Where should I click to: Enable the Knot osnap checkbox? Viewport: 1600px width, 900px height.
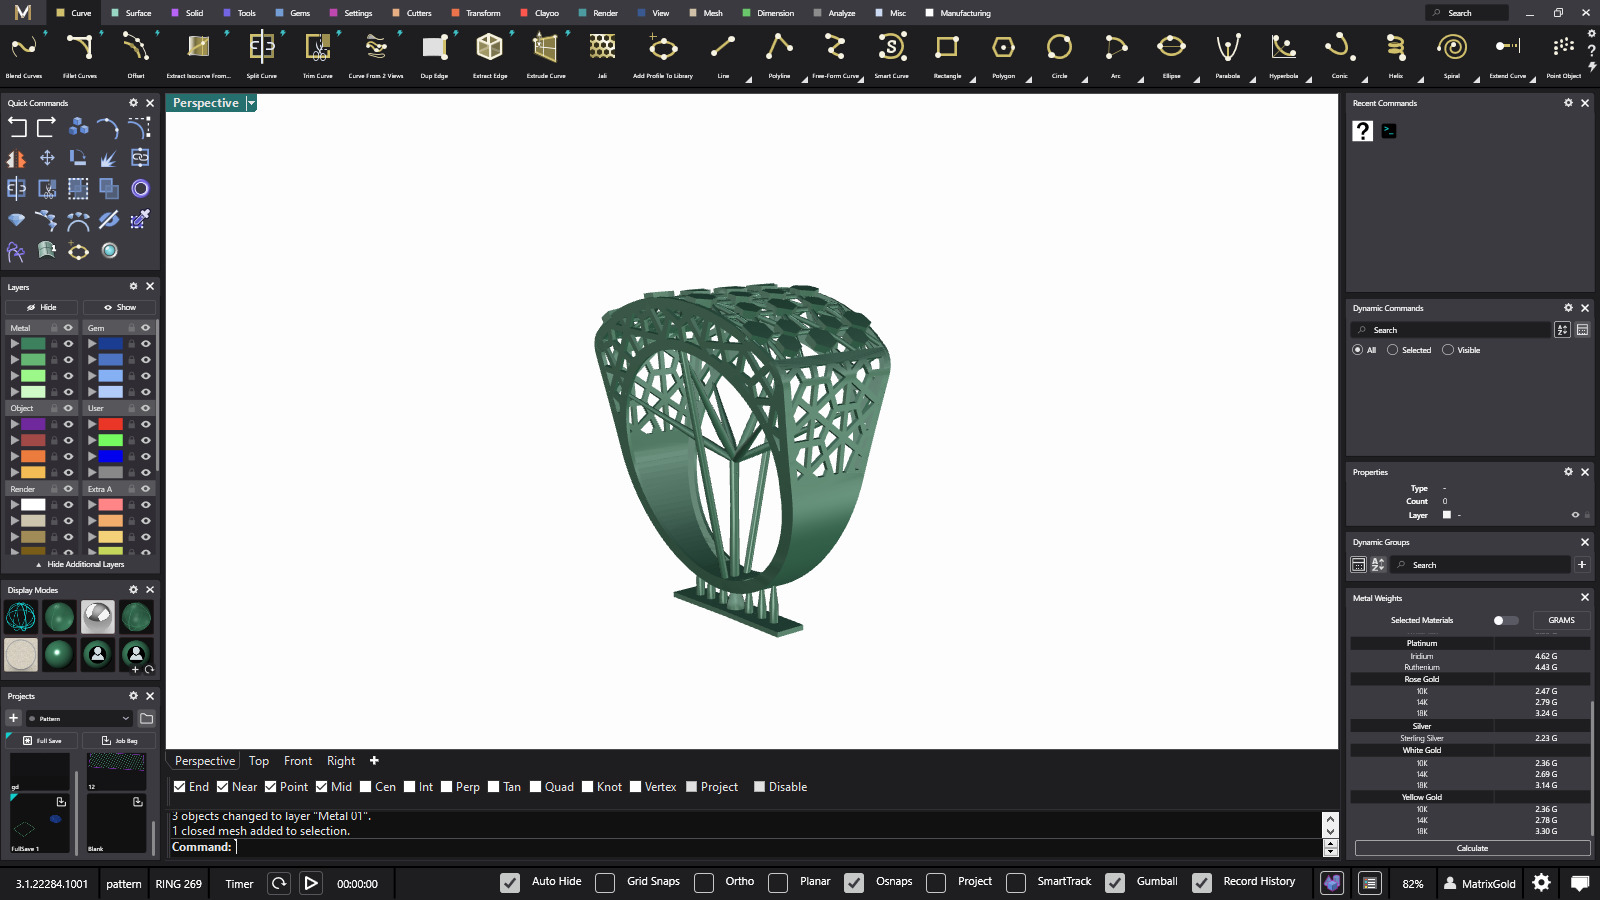pyautogui.click(x=588, y=787)
